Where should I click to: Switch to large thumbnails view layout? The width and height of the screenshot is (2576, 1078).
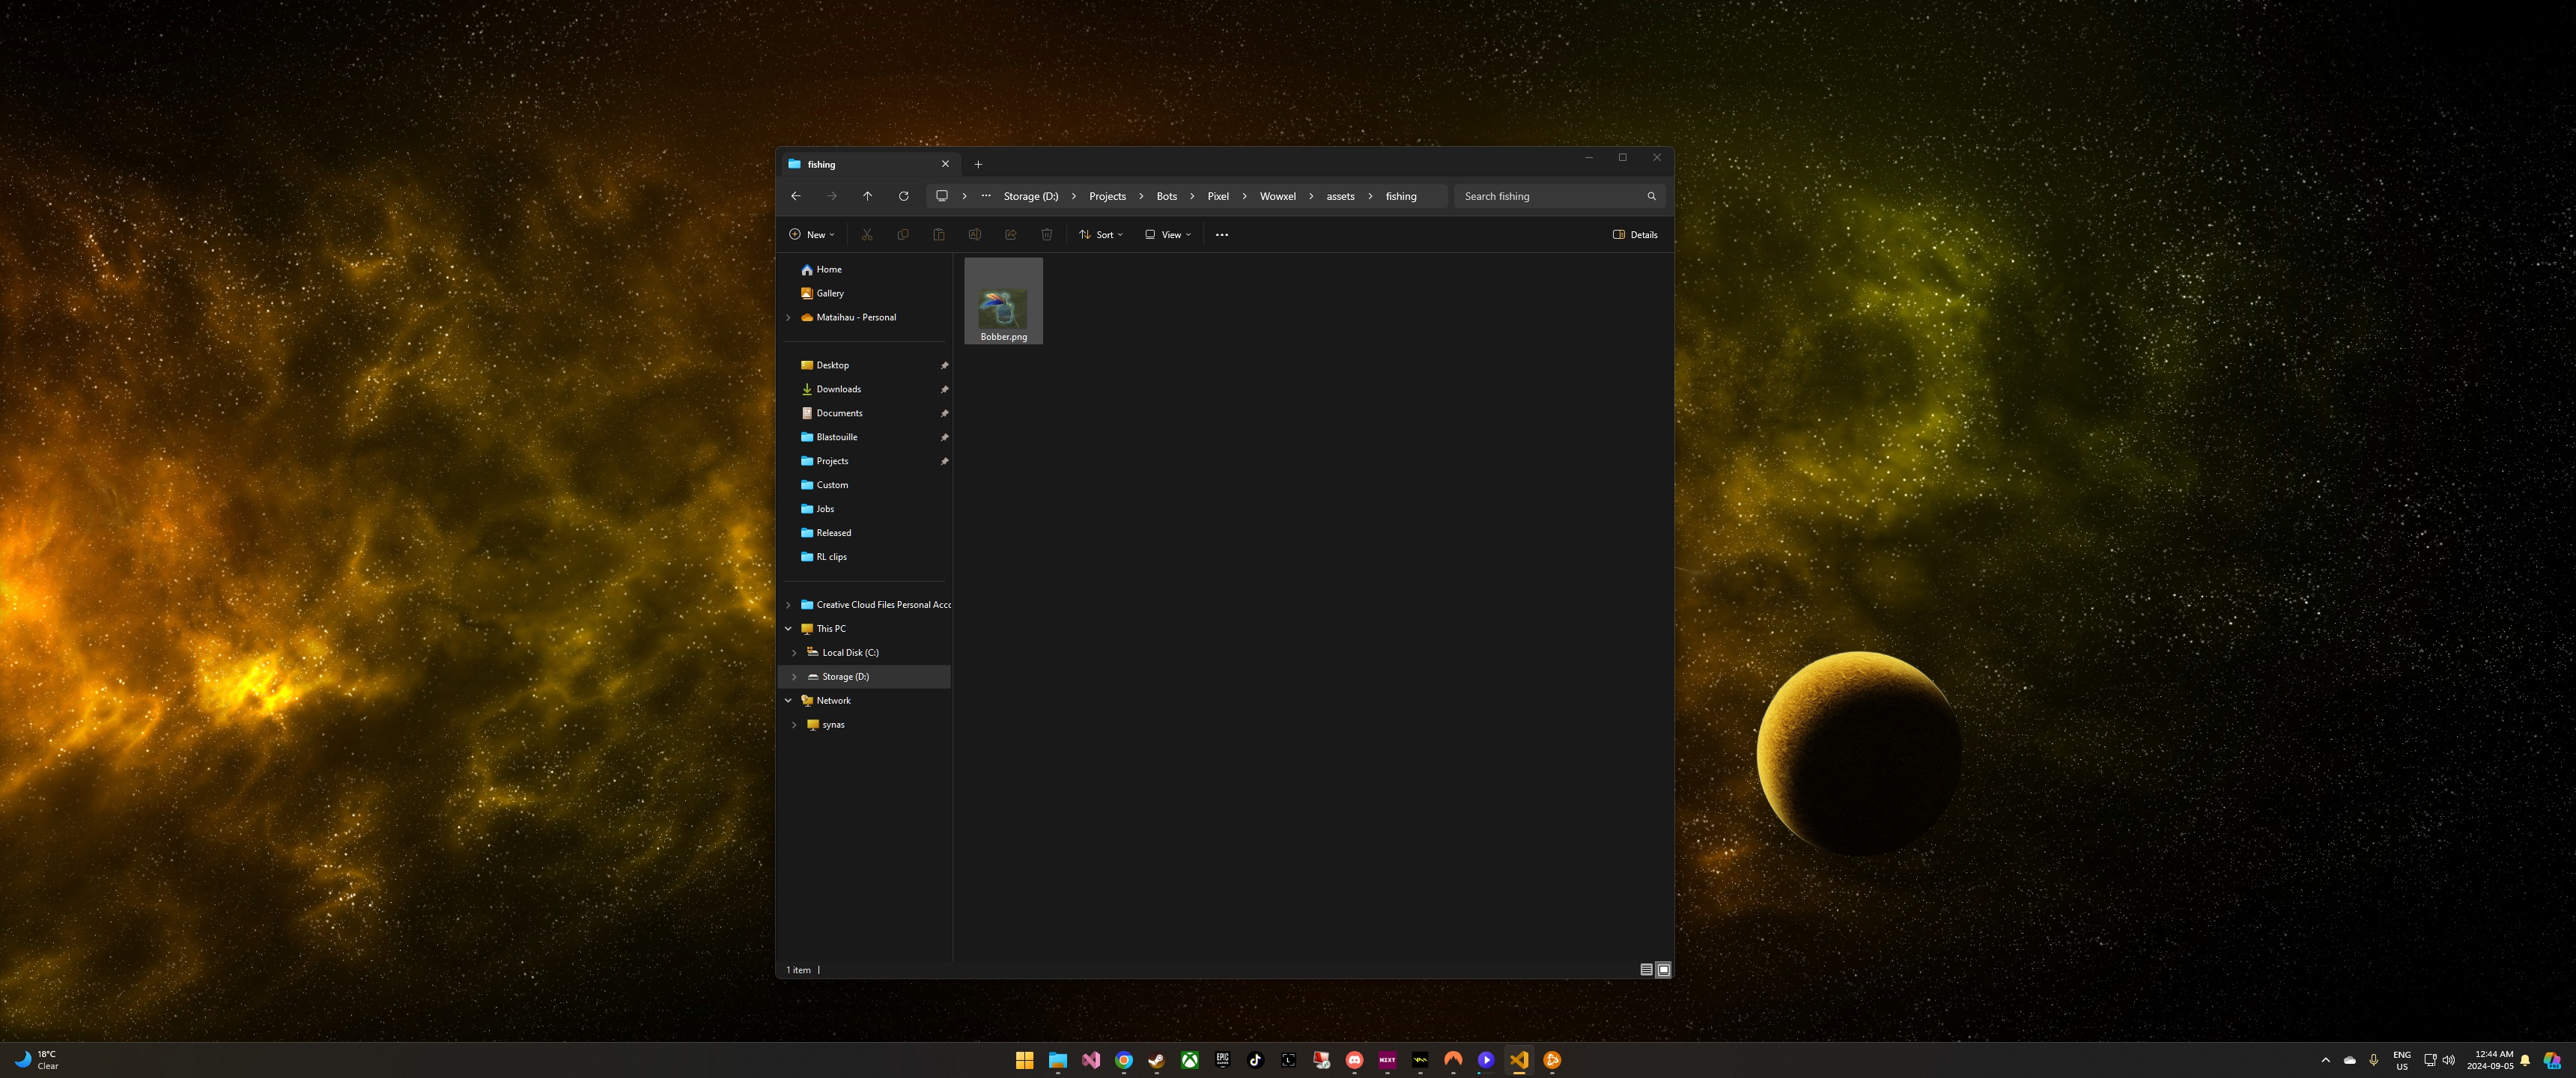pos(1663,969)
